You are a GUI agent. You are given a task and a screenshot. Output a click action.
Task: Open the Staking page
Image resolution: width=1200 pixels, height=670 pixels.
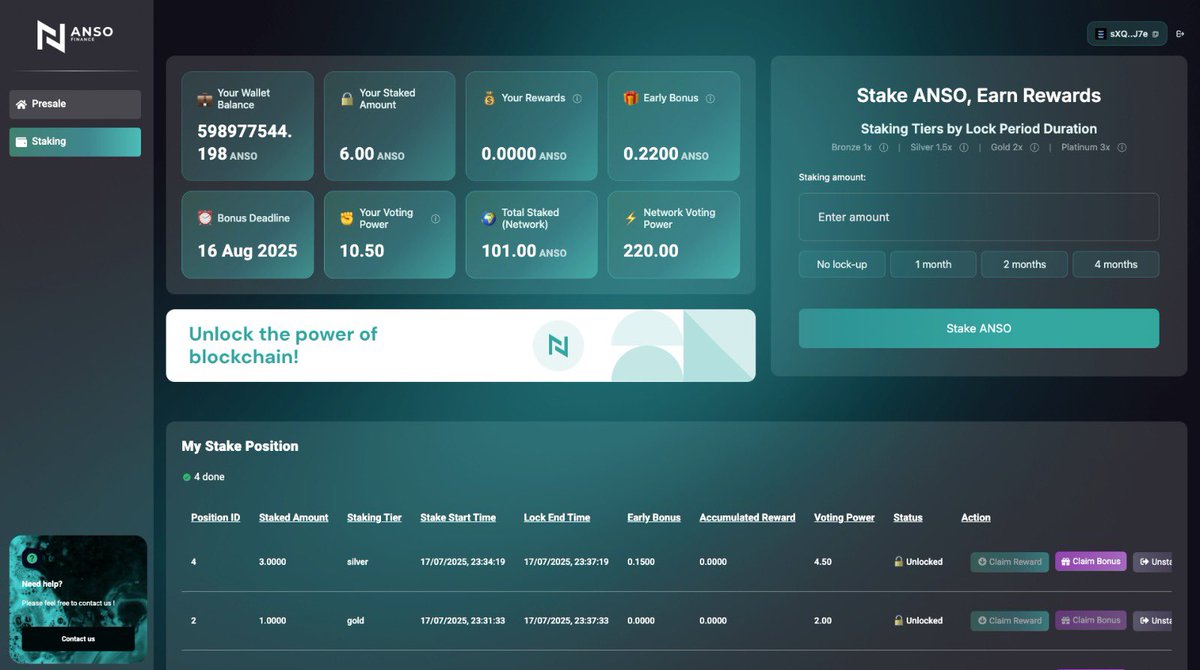coord(75,142)
